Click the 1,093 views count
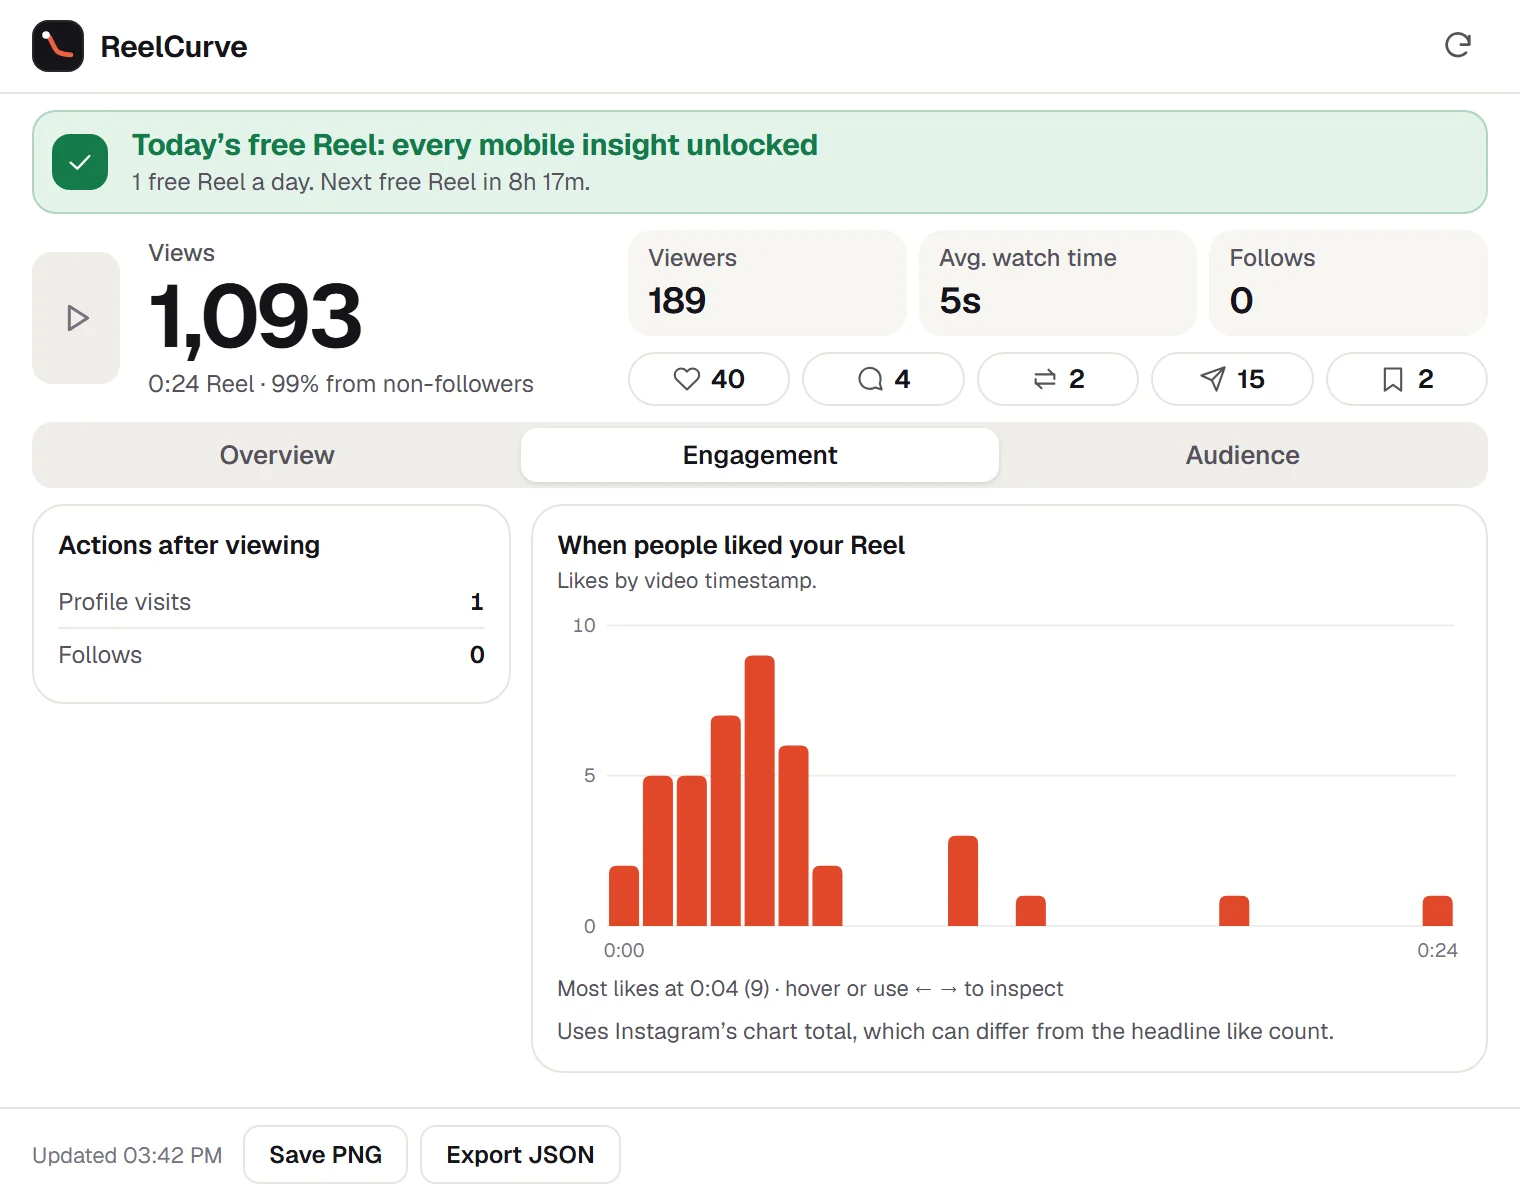Viewport: 1520px width, 1200px height. pos(255,317)
